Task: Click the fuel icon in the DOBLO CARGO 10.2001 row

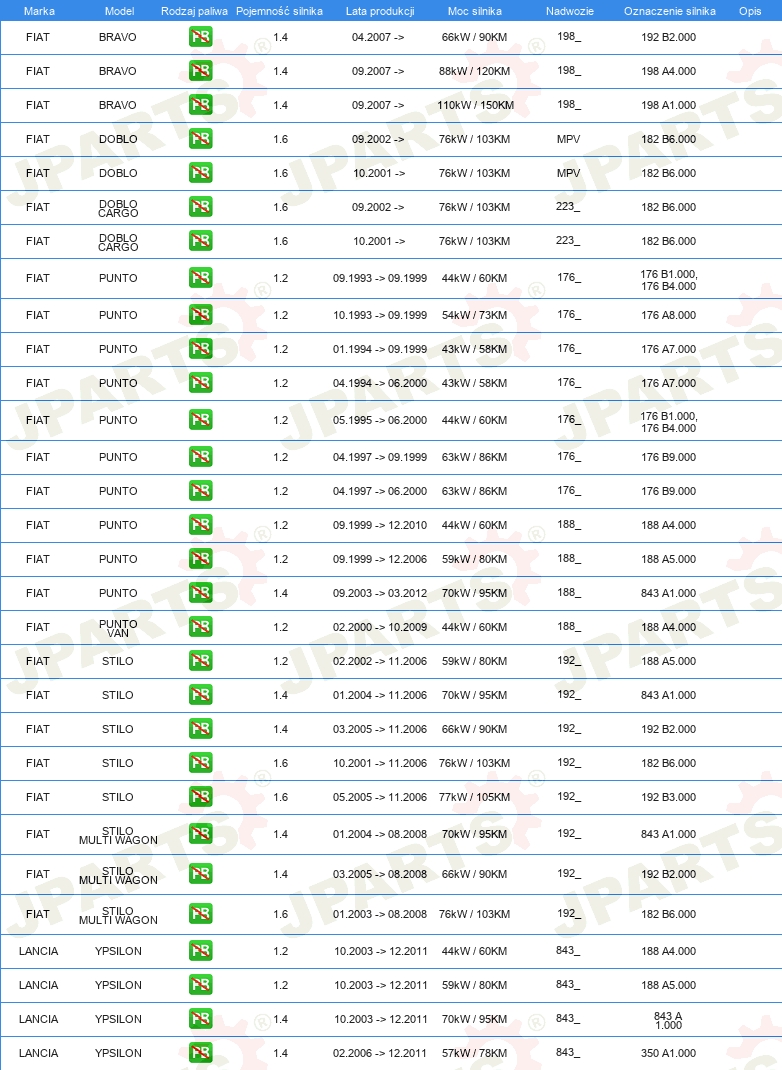Action: tap(201, 242)
